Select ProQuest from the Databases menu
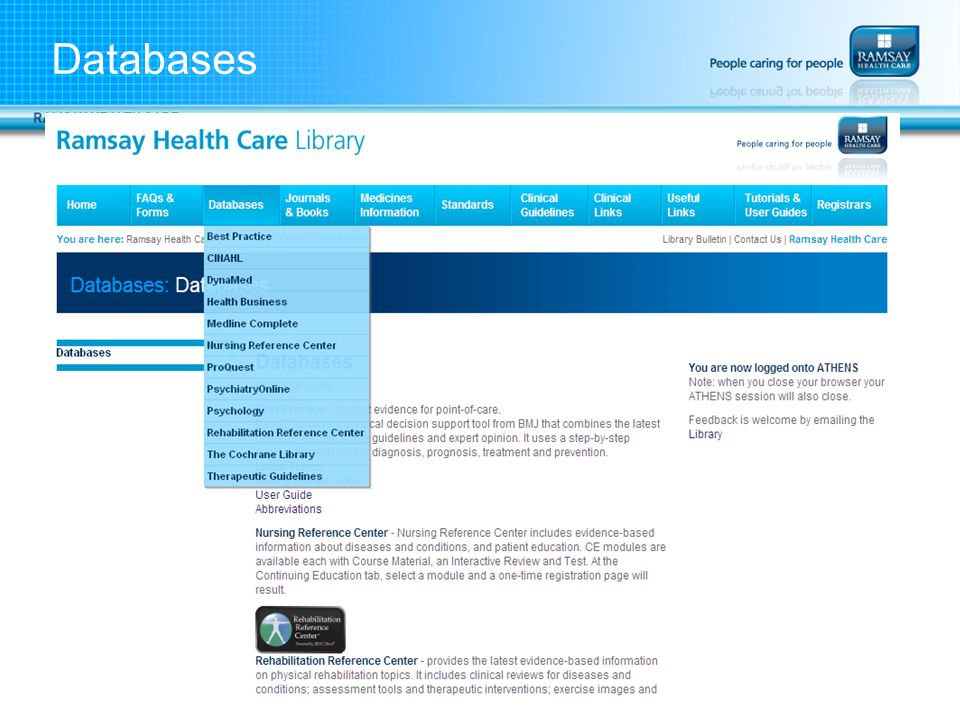Viewport: 960px width, 720px height. pos(287,367)
